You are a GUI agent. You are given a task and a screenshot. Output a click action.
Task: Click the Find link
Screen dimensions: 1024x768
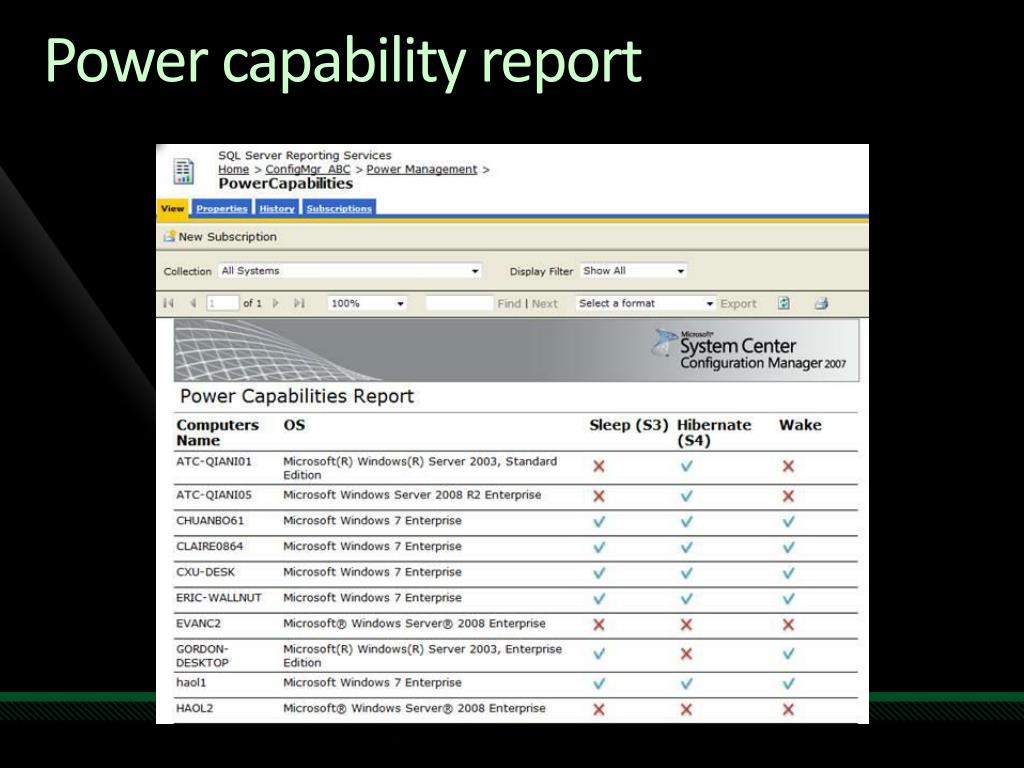[509, 304]
